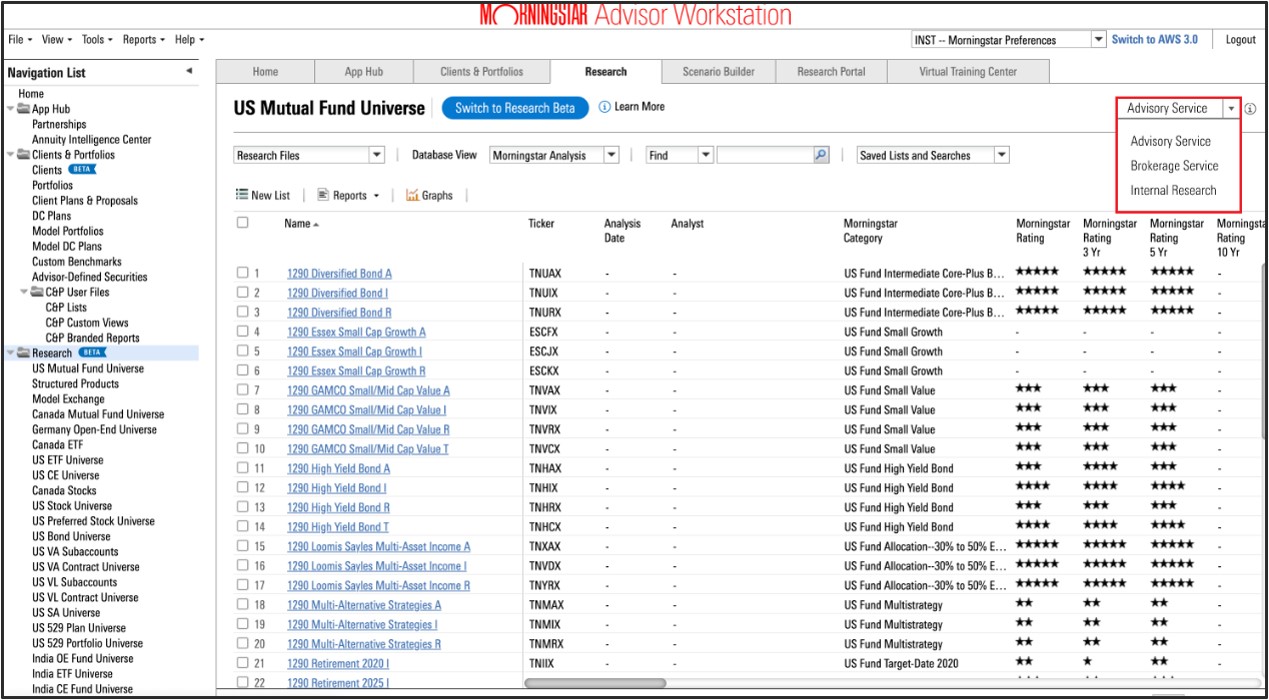Click the Morningstar Category column header
This screenshot has width=1269, height=700.
coord(870,231)
